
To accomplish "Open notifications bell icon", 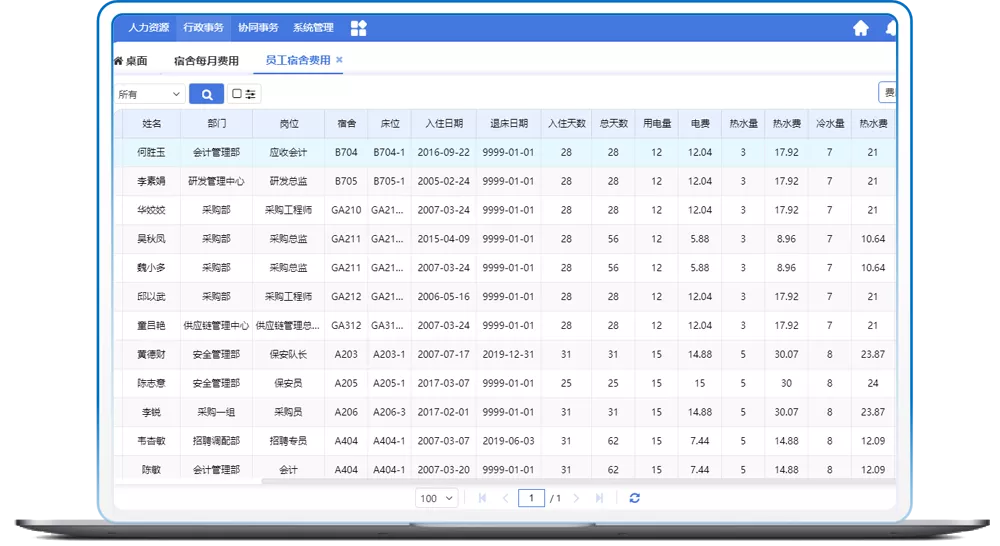I will tap(891, 28).
